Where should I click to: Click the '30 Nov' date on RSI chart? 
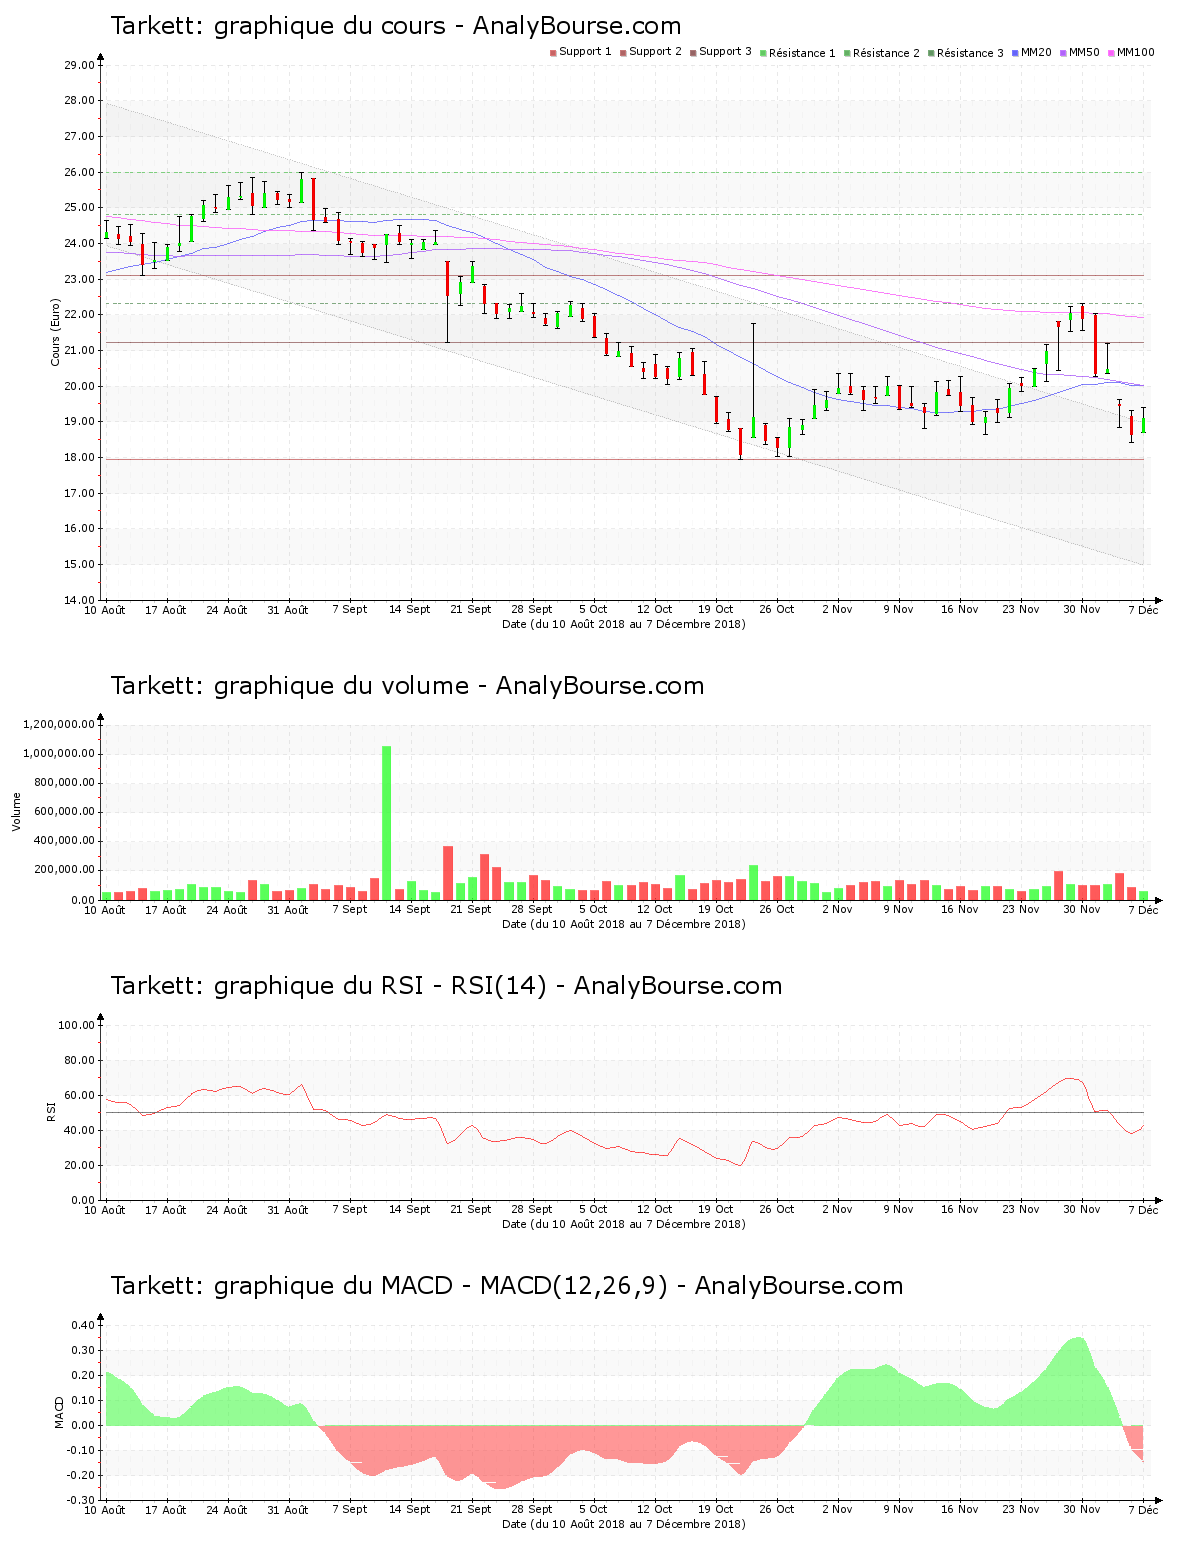pos(1082,1209)
